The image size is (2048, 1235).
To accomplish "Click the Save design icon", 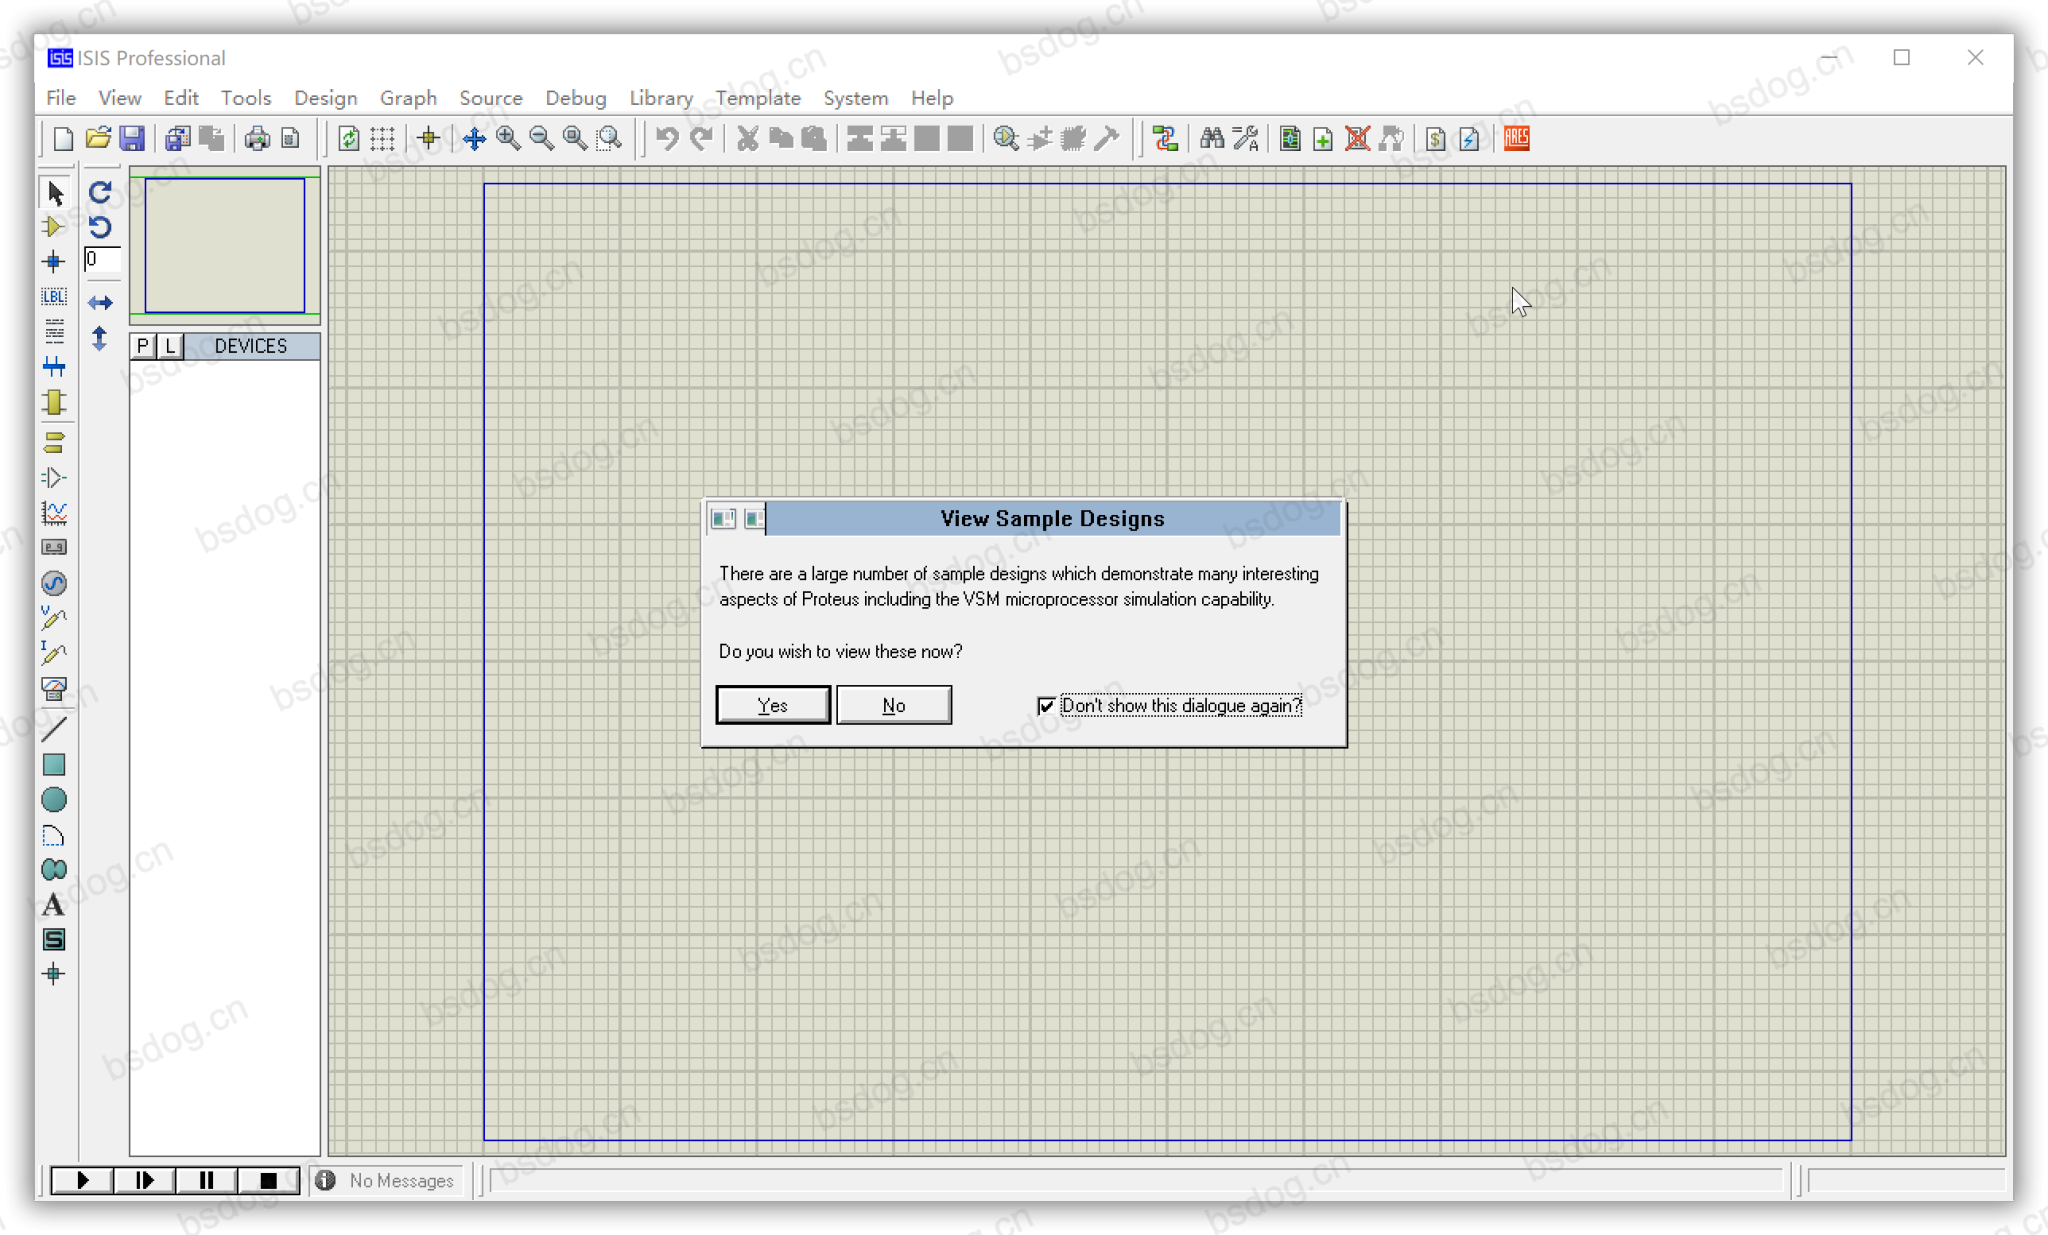I will coord(132,138).
